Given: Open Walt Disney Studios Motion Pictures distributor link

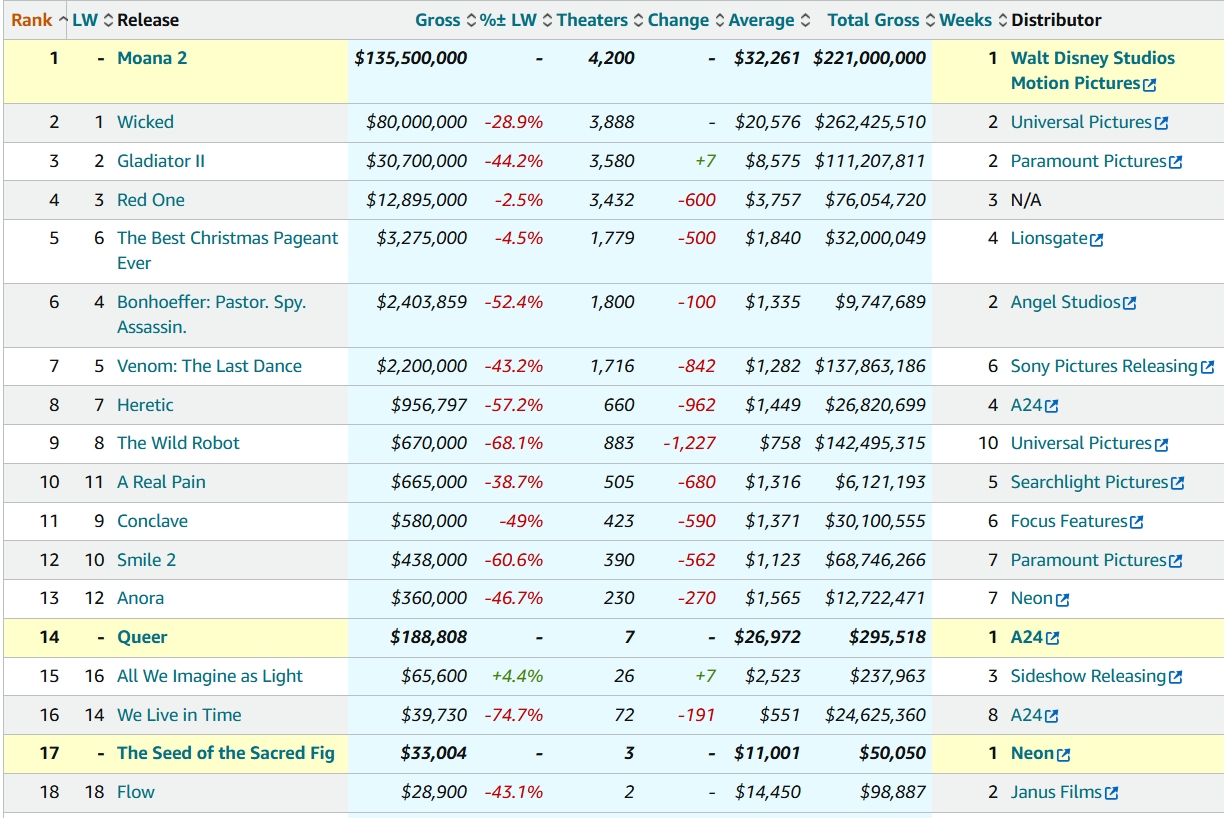Looking at the screenshot, I should [x=1092, y=71].
